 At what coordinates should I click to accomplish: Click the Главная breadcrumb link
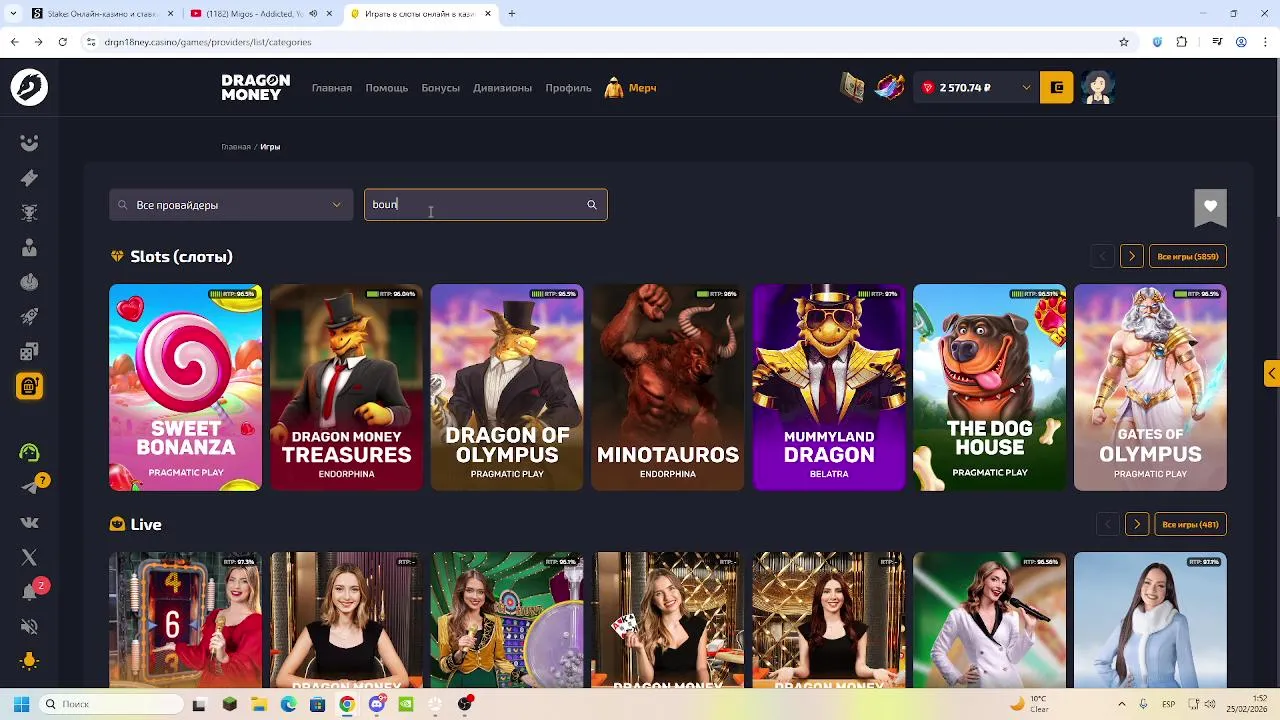tap(236, 147)
